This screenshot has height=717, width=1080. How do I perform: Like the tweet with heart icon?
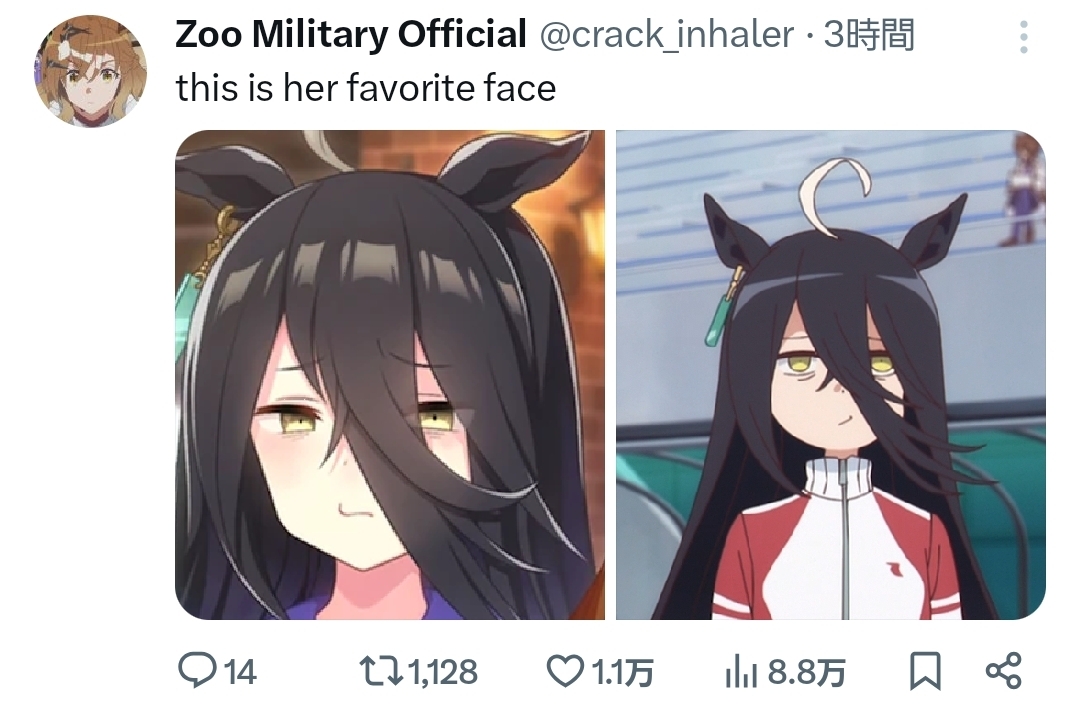click(x=565, y=671)
